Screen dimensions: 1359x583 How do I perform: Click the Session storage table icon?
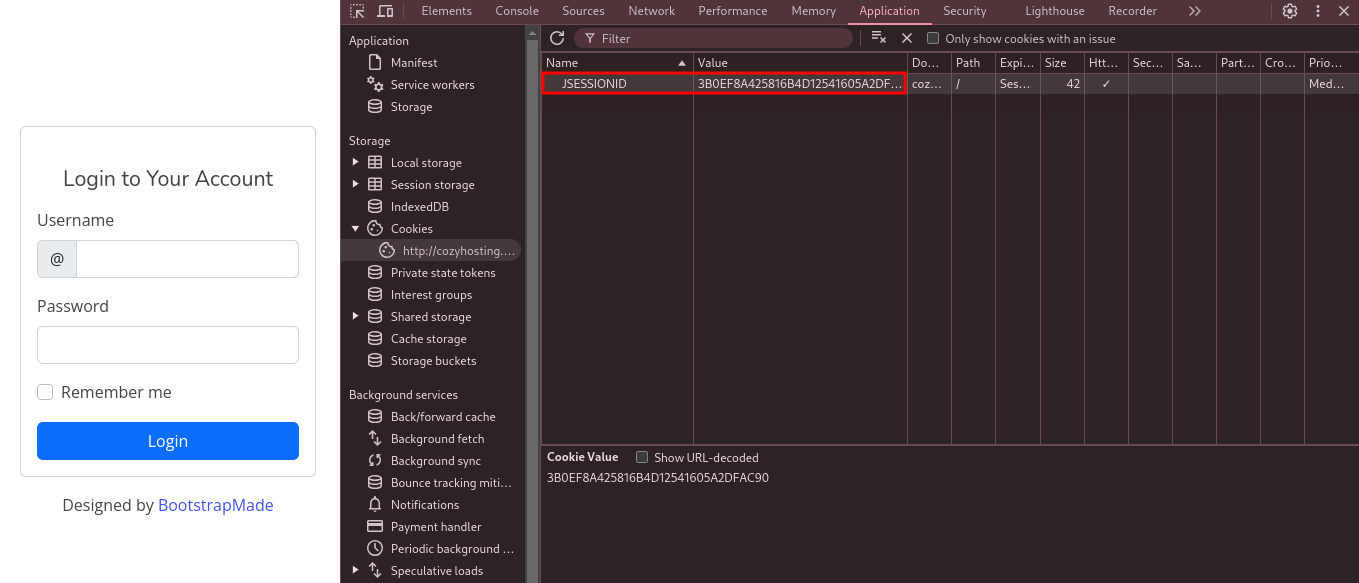coord(375,184)
